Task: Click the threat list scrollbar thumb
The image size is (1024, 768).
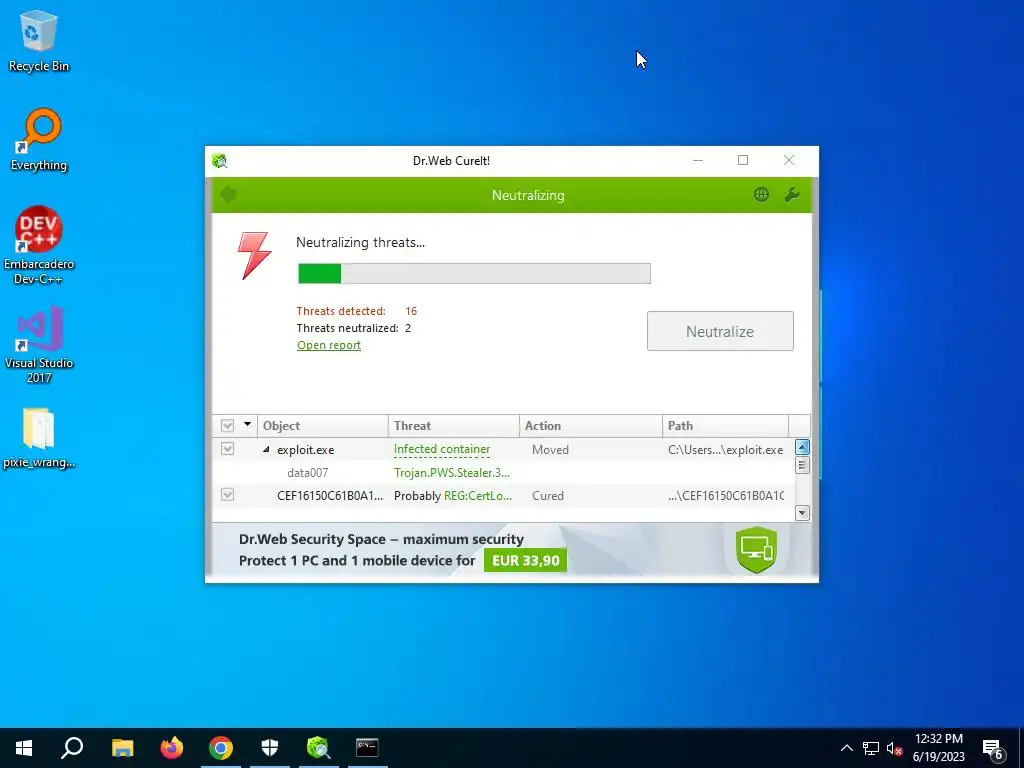Action: click(x=803, y=465)
